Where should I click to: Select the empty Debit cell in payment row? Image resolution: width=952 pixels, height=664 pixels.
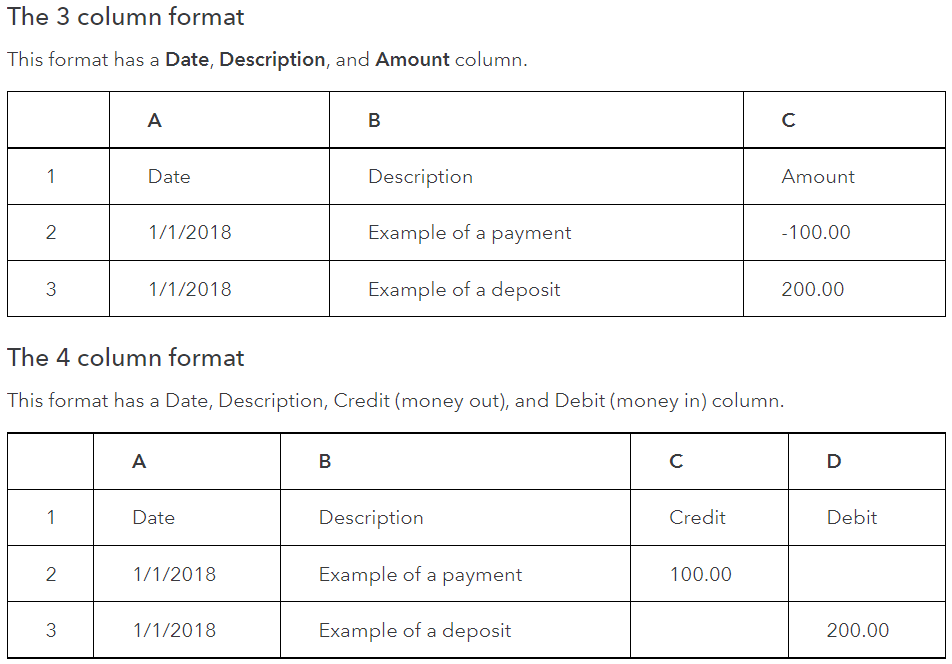pos(866,574)
